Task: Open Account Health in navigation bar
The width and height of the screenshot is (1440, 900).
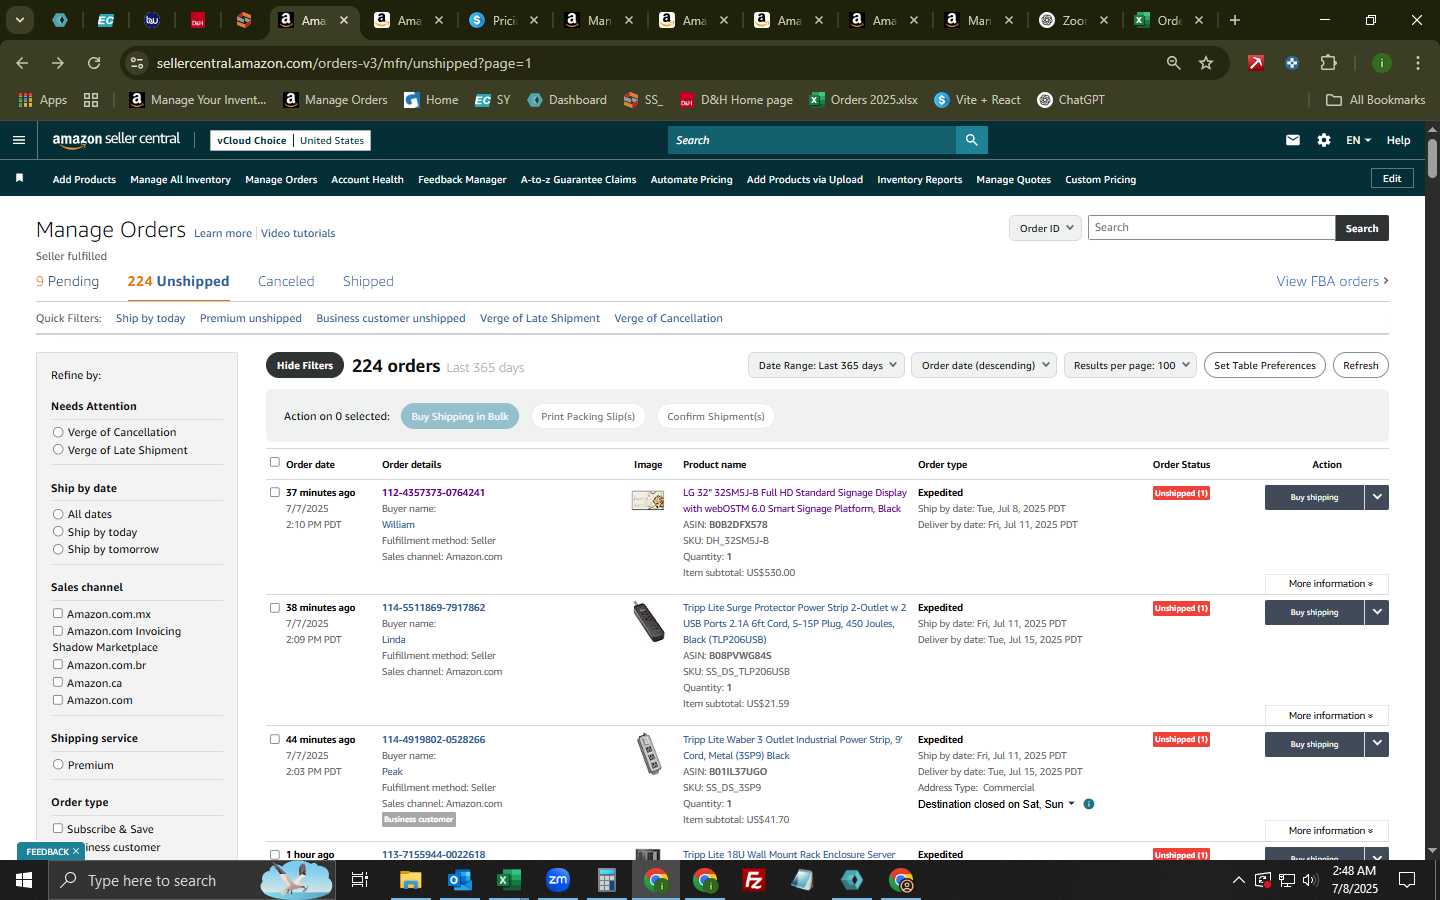Action: (367, 180)
